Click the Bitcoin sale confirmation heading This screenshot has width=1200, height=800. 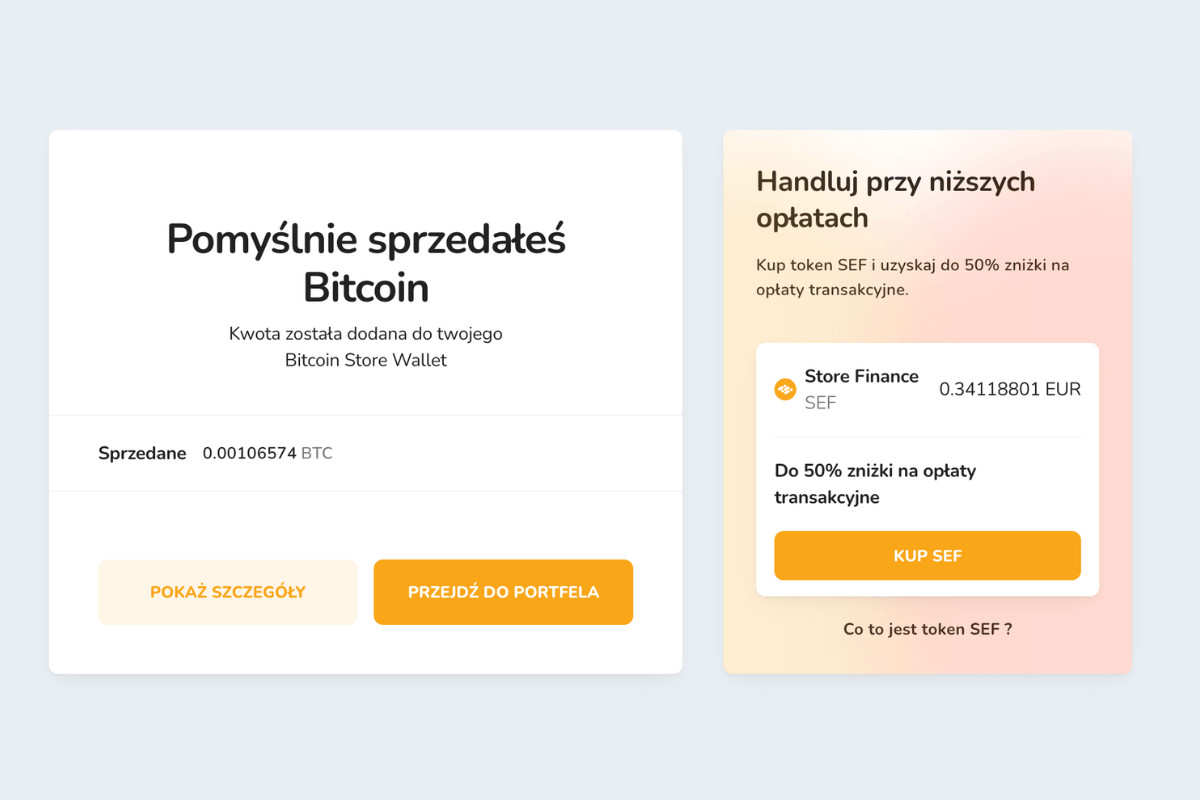[366, 263]
